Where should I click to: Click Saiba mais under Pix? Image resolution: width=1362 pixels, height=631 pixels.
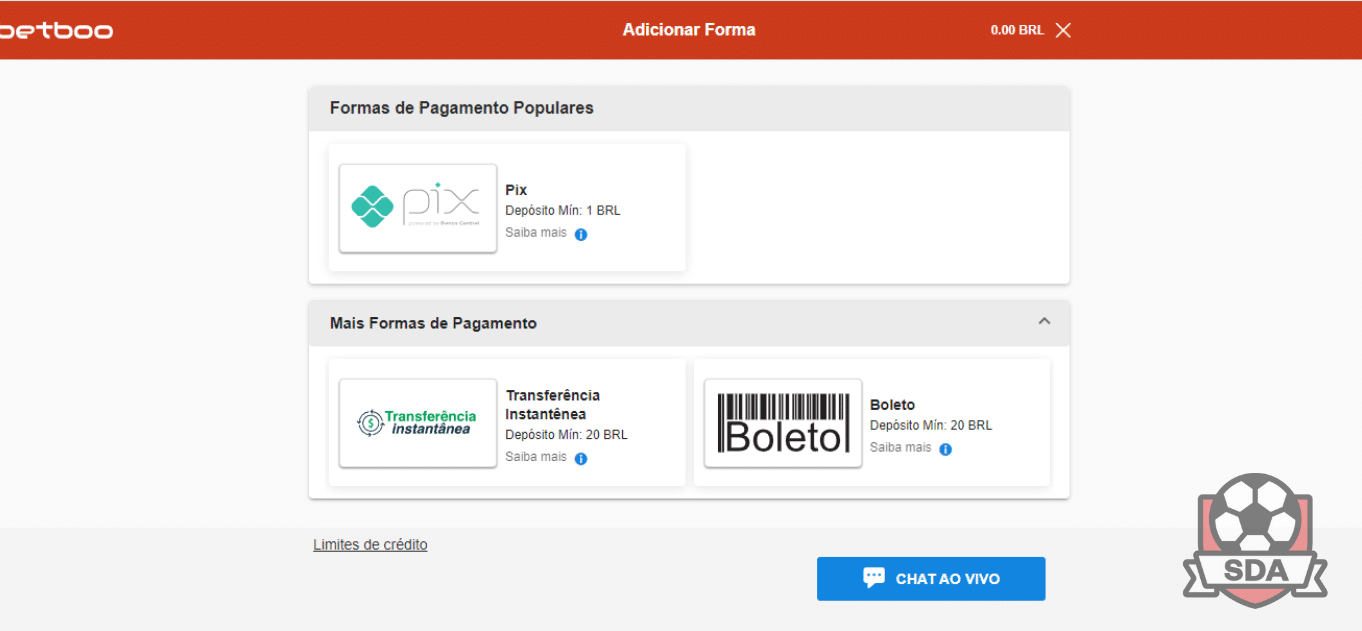pyautogui.click(x=536, y=232)
